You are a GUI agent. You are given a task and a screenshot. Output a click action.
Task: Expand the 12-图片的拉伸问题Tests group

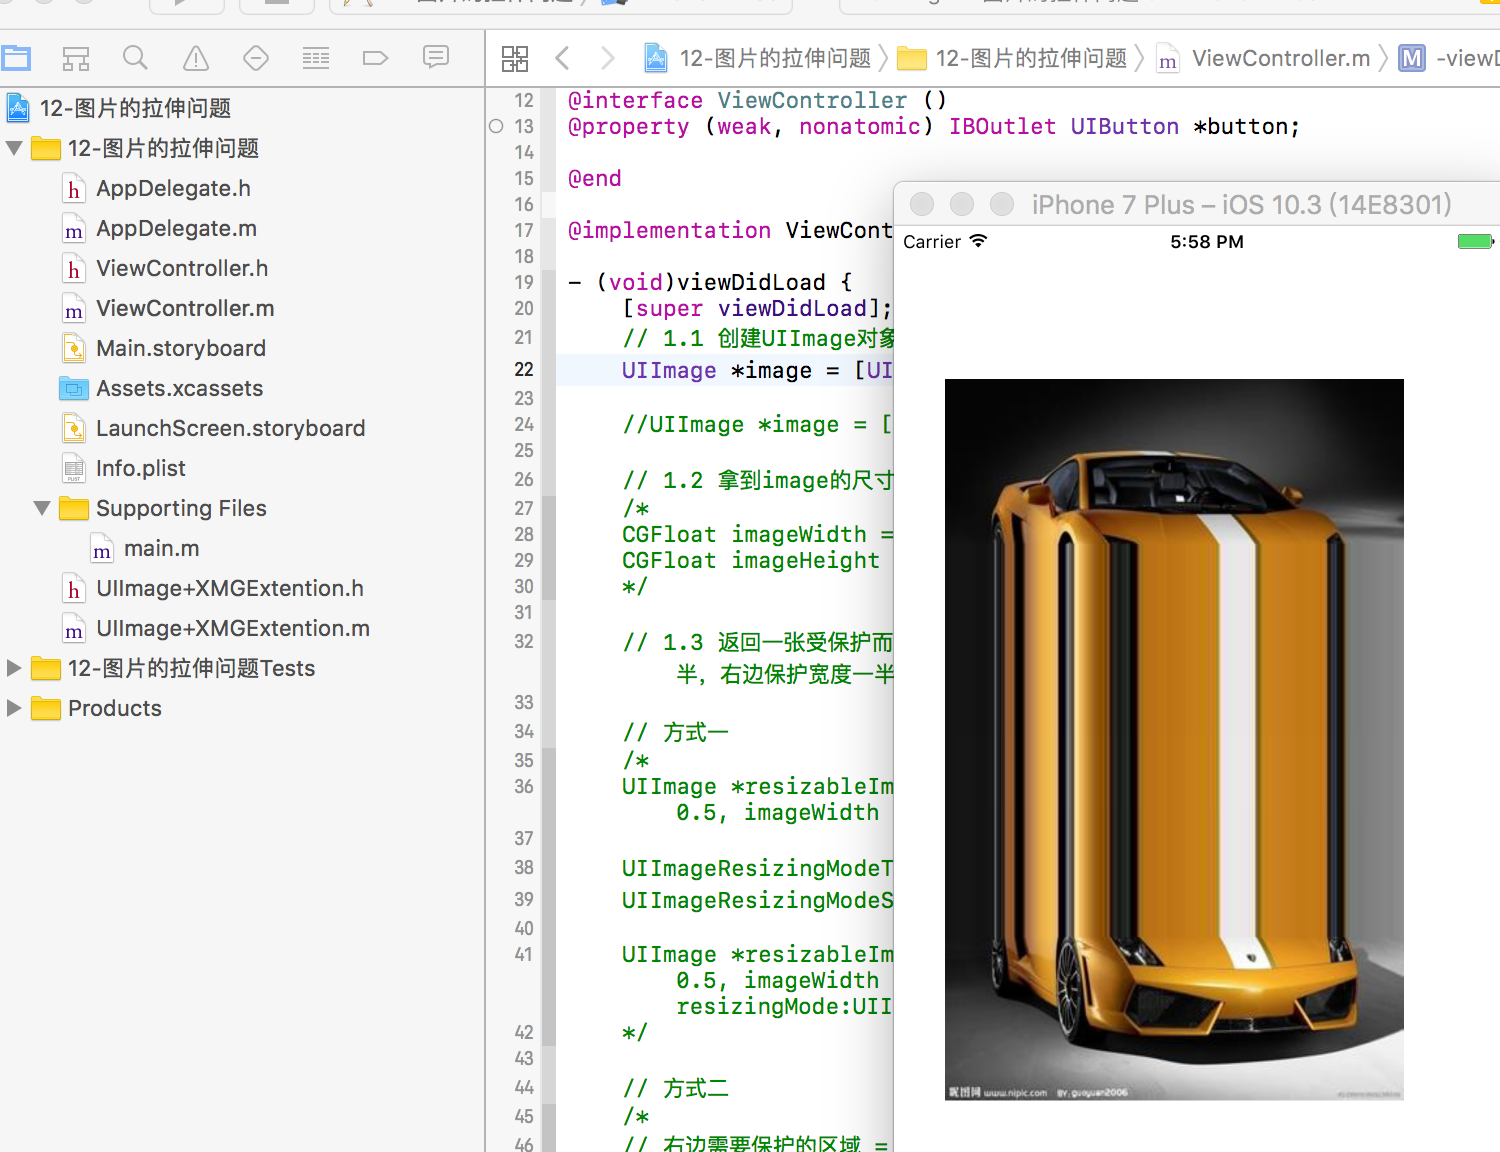point(14,668)
